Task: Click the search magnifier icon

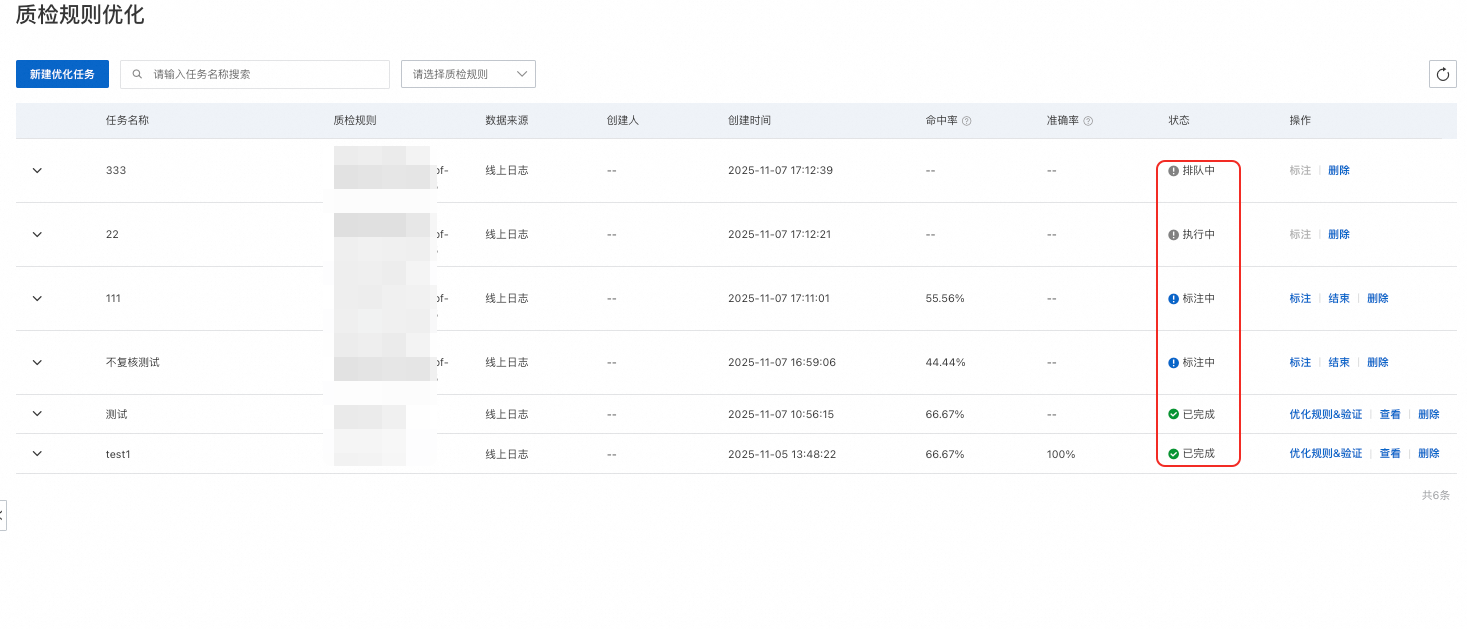Action: point(137,74)
